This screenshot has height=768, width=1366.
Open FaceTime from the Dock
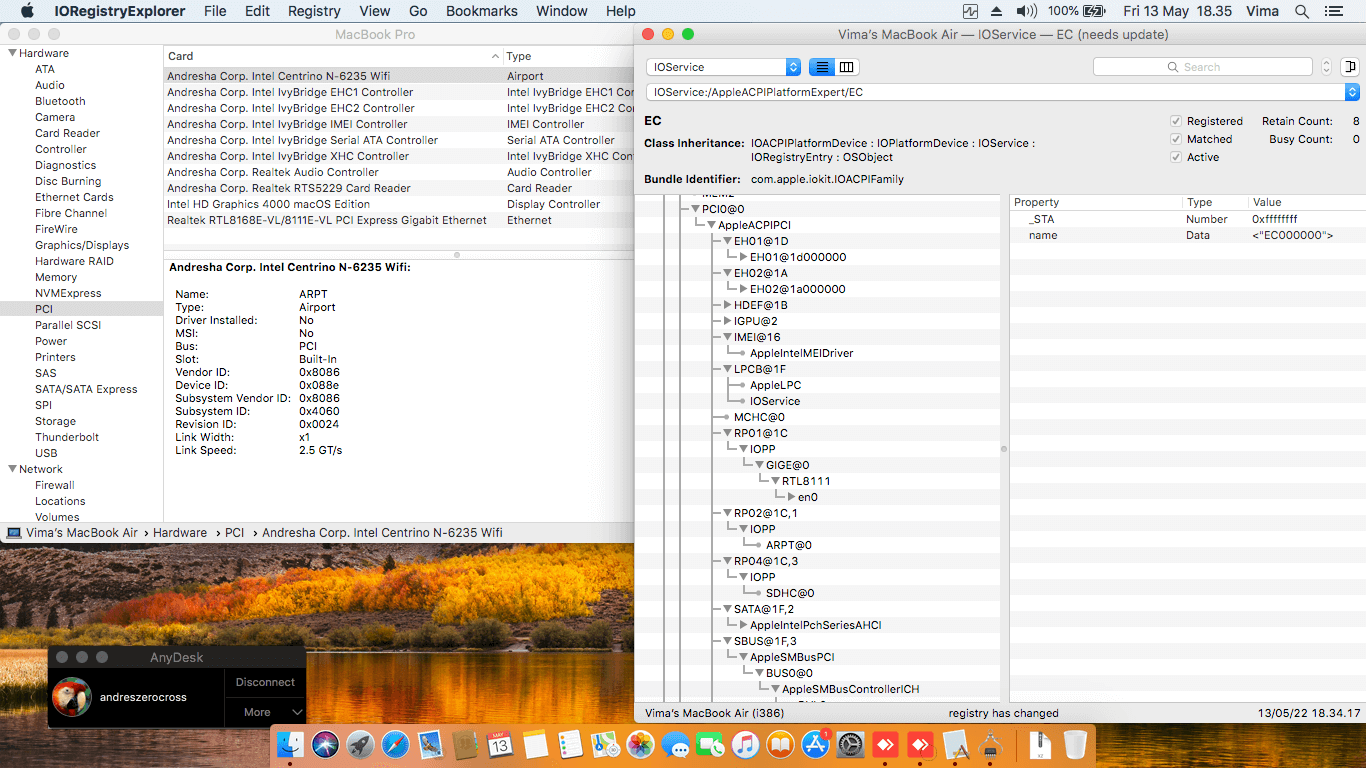[x=710, y=744]
